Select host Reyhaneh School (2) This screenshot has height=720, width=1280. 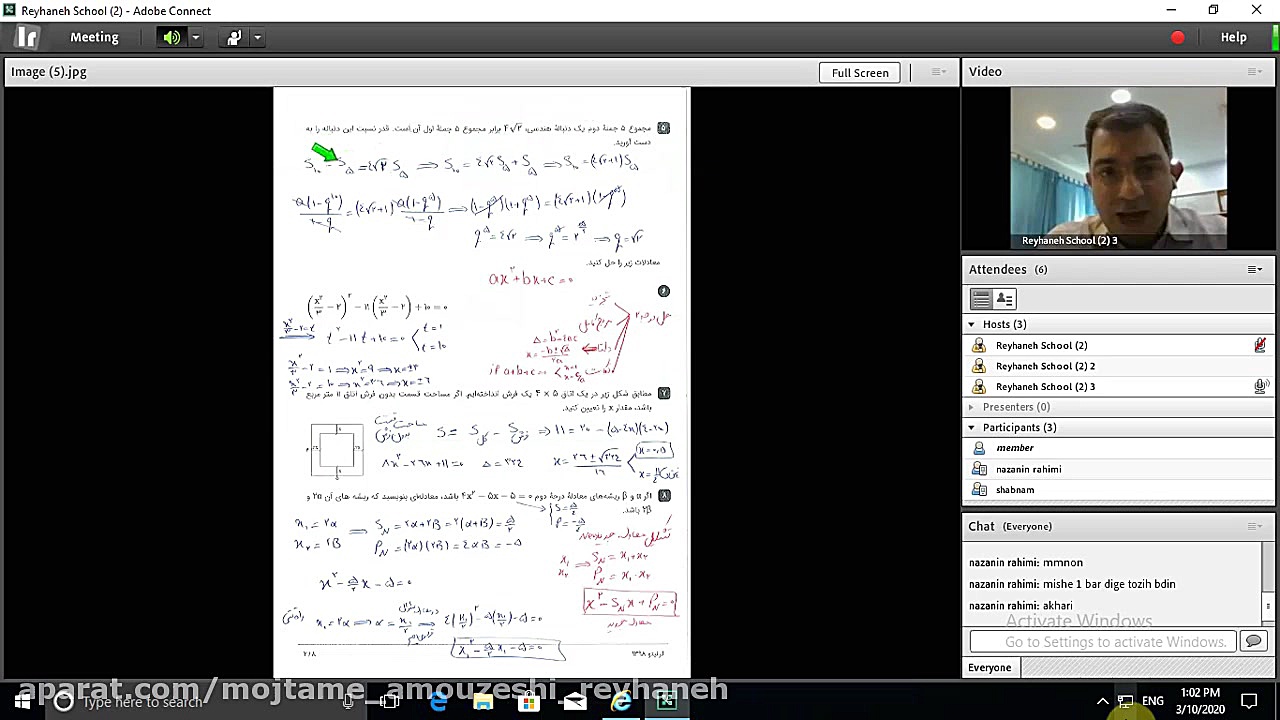click(1118, 345)
